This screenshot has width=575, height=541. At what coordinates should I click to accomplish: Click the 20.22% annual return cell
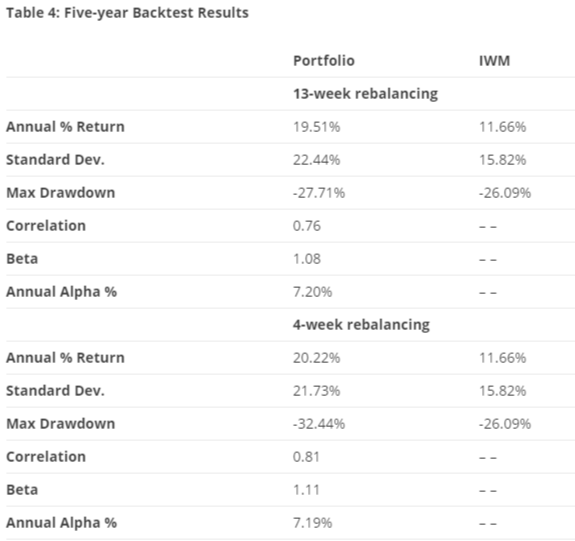coord(316,358)
